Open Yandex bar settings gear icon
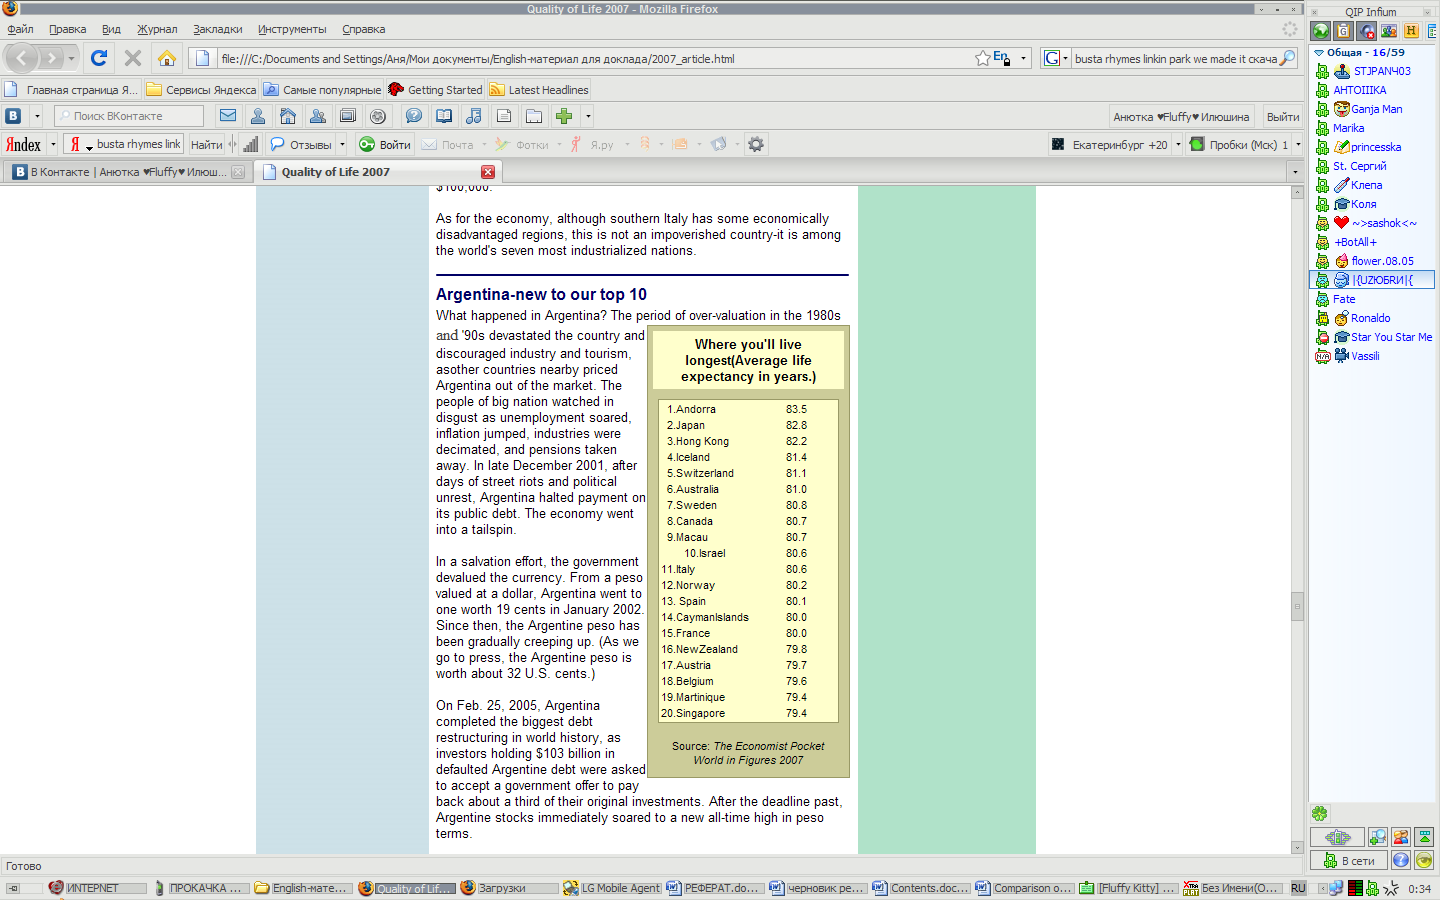This screenshot has height=900, width=1440. pos(756,144)
